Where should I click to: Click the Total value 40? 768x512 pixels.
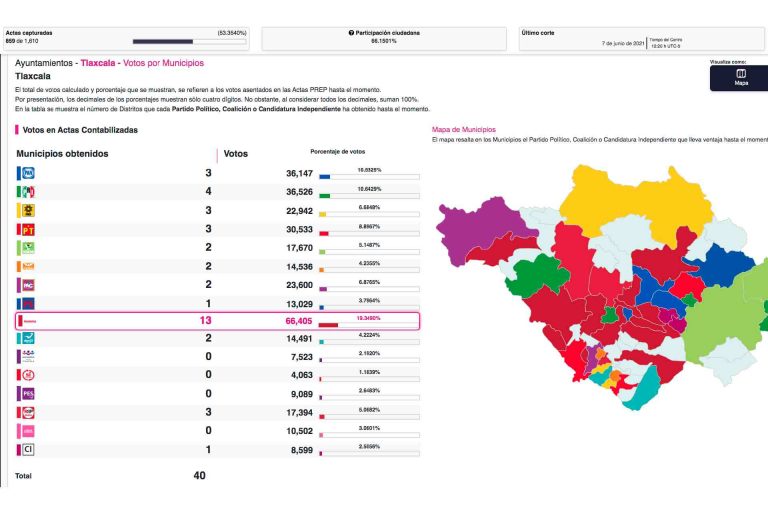click(199, 475)
